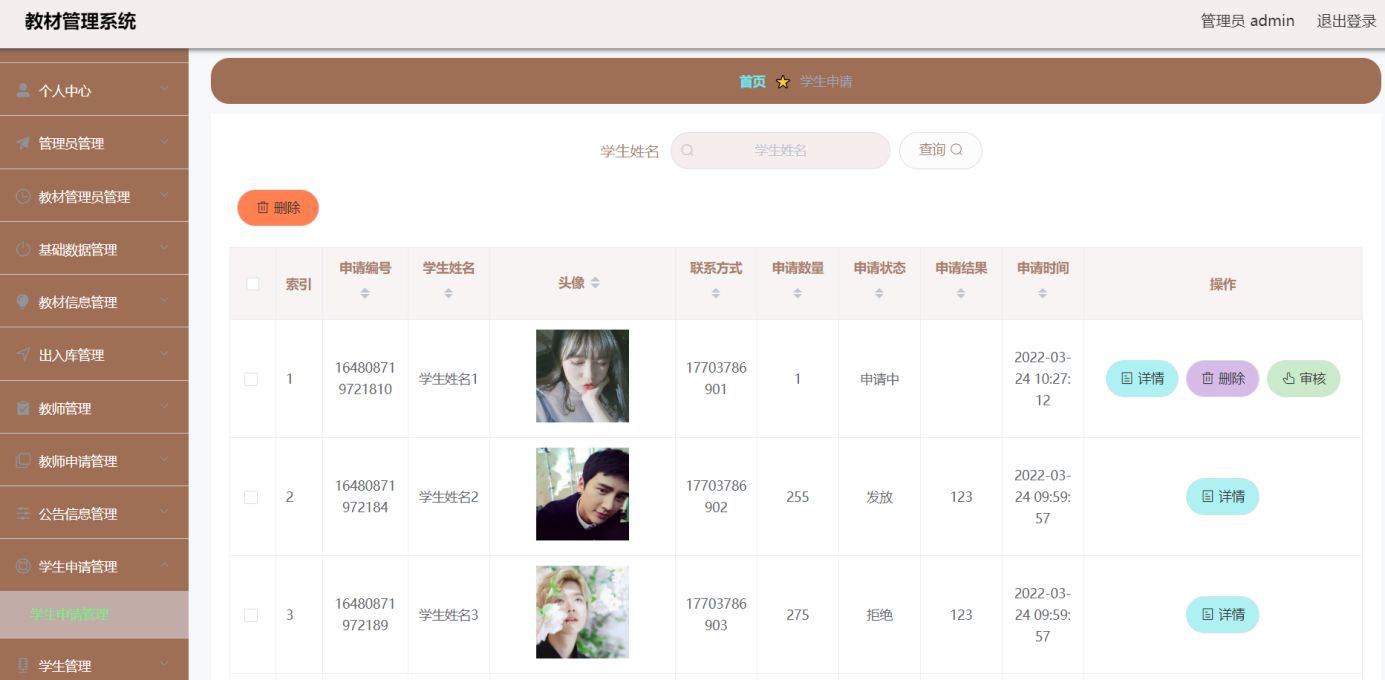Click the 教材管理员管理 clock icon

(x=23, y=197)
